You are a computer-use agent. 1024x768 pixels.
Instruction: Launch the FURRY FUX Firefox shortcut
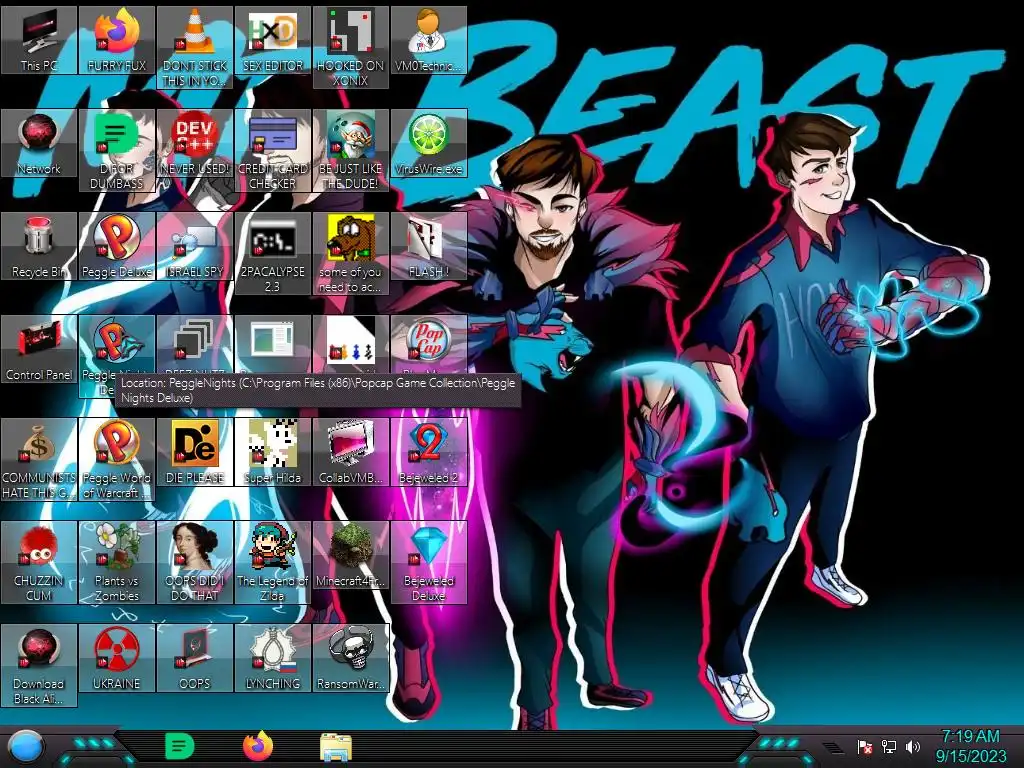[x=117, y=40]
